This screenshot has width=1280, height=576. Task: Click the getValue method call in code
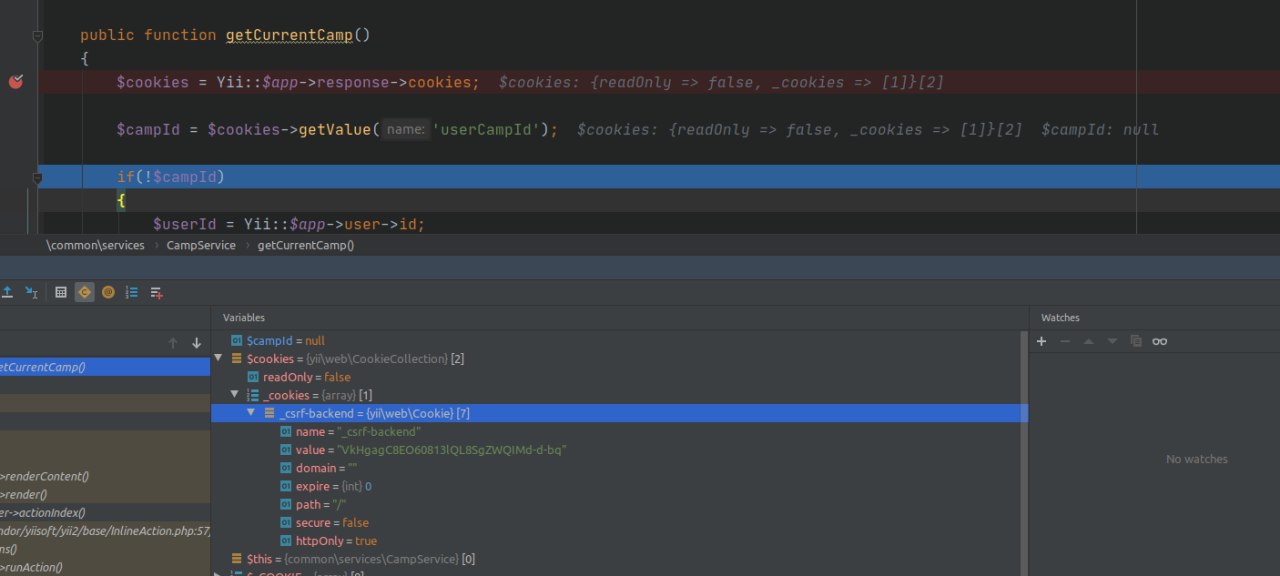pos(335,130)
